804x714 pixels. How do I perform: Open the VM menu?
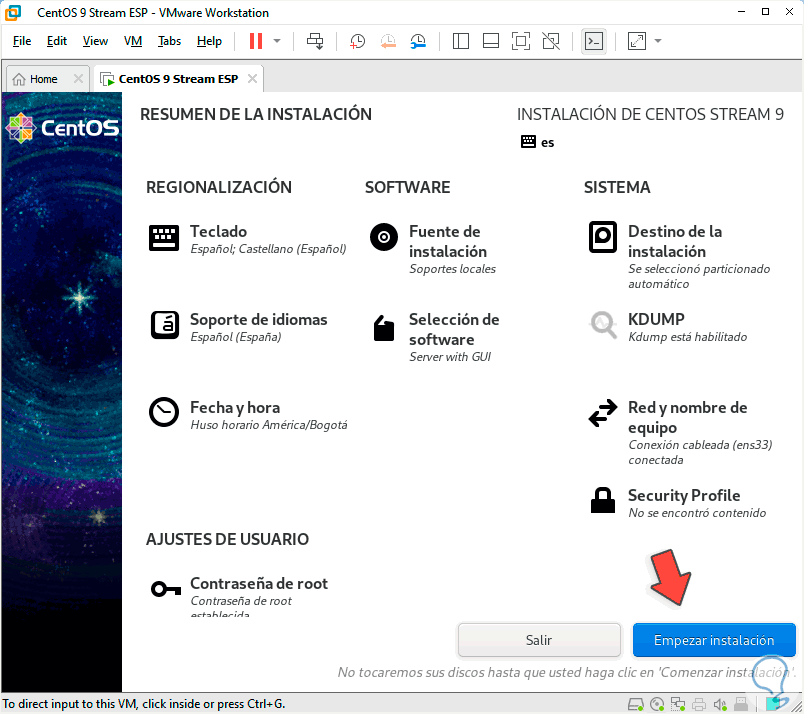coord(133,41)
